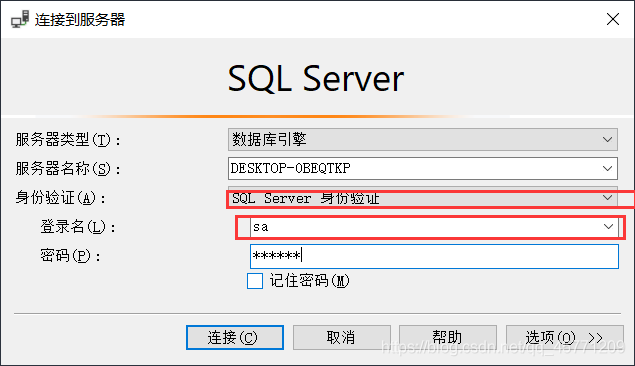This screenshot has width=635, height=366.
Task: Click the 连接 button
Action: [235, 337]
